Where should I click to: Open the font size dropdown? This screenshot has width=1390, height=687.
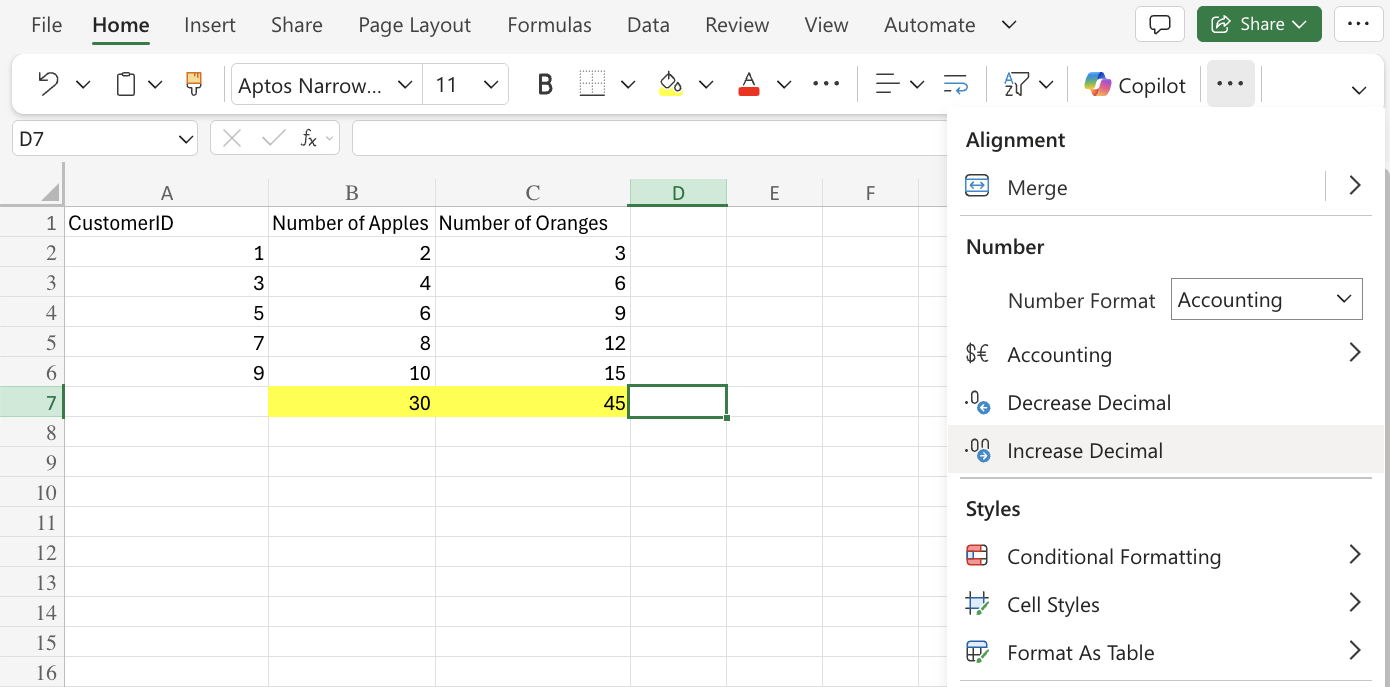click(x=489, y=84)
